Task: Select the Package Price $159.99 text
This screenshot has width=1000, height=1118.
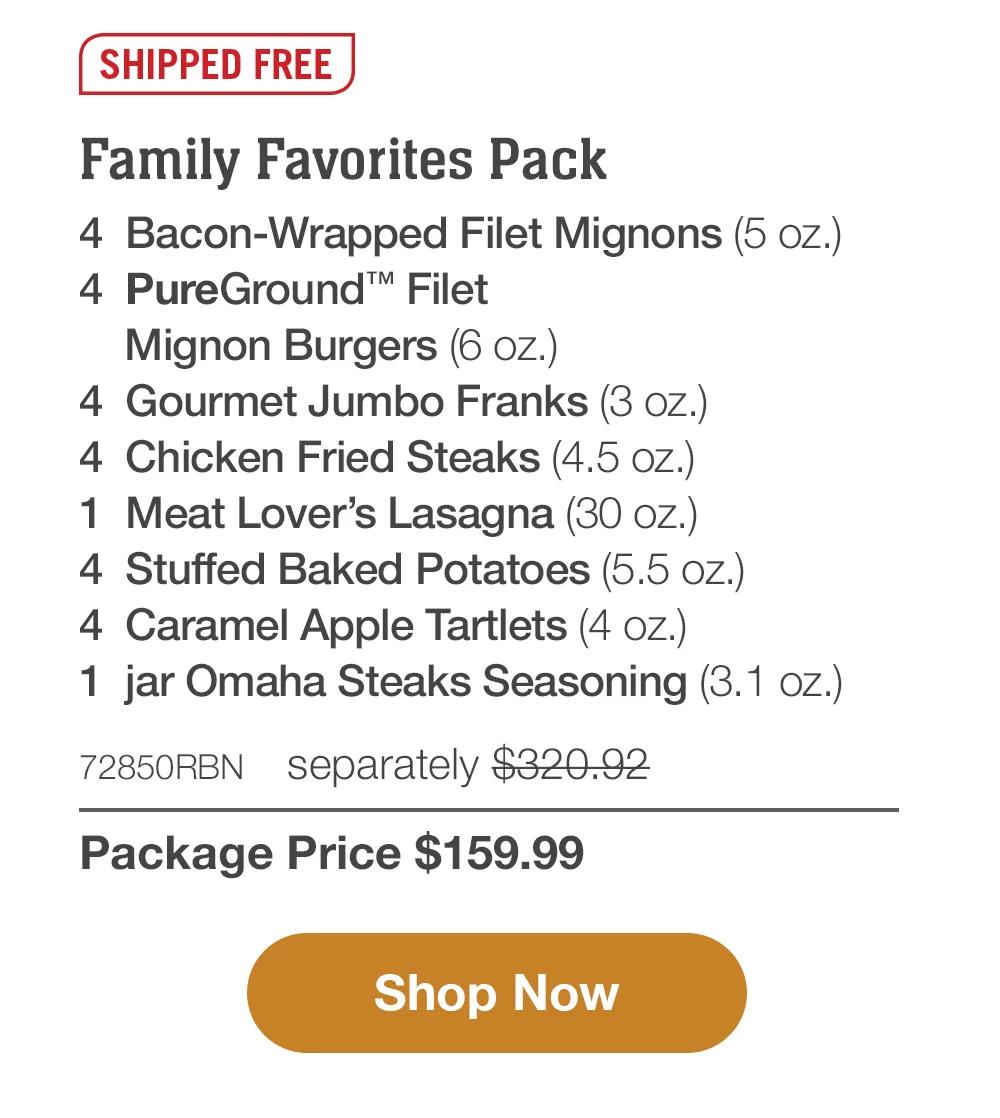Action: 334,853
